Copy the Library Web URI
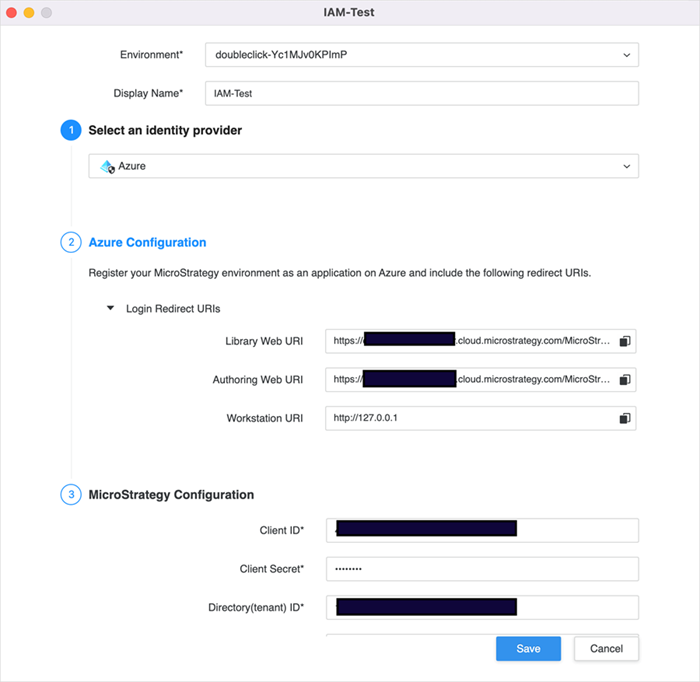This screenshot has width=700, height=682. (x=624, y=342)
